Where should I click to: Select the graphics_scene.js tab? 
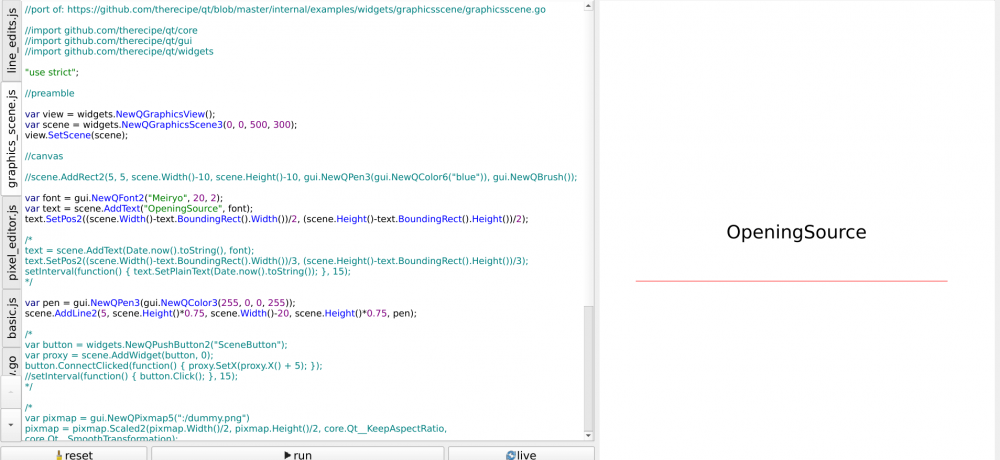(x=11, y=138)
